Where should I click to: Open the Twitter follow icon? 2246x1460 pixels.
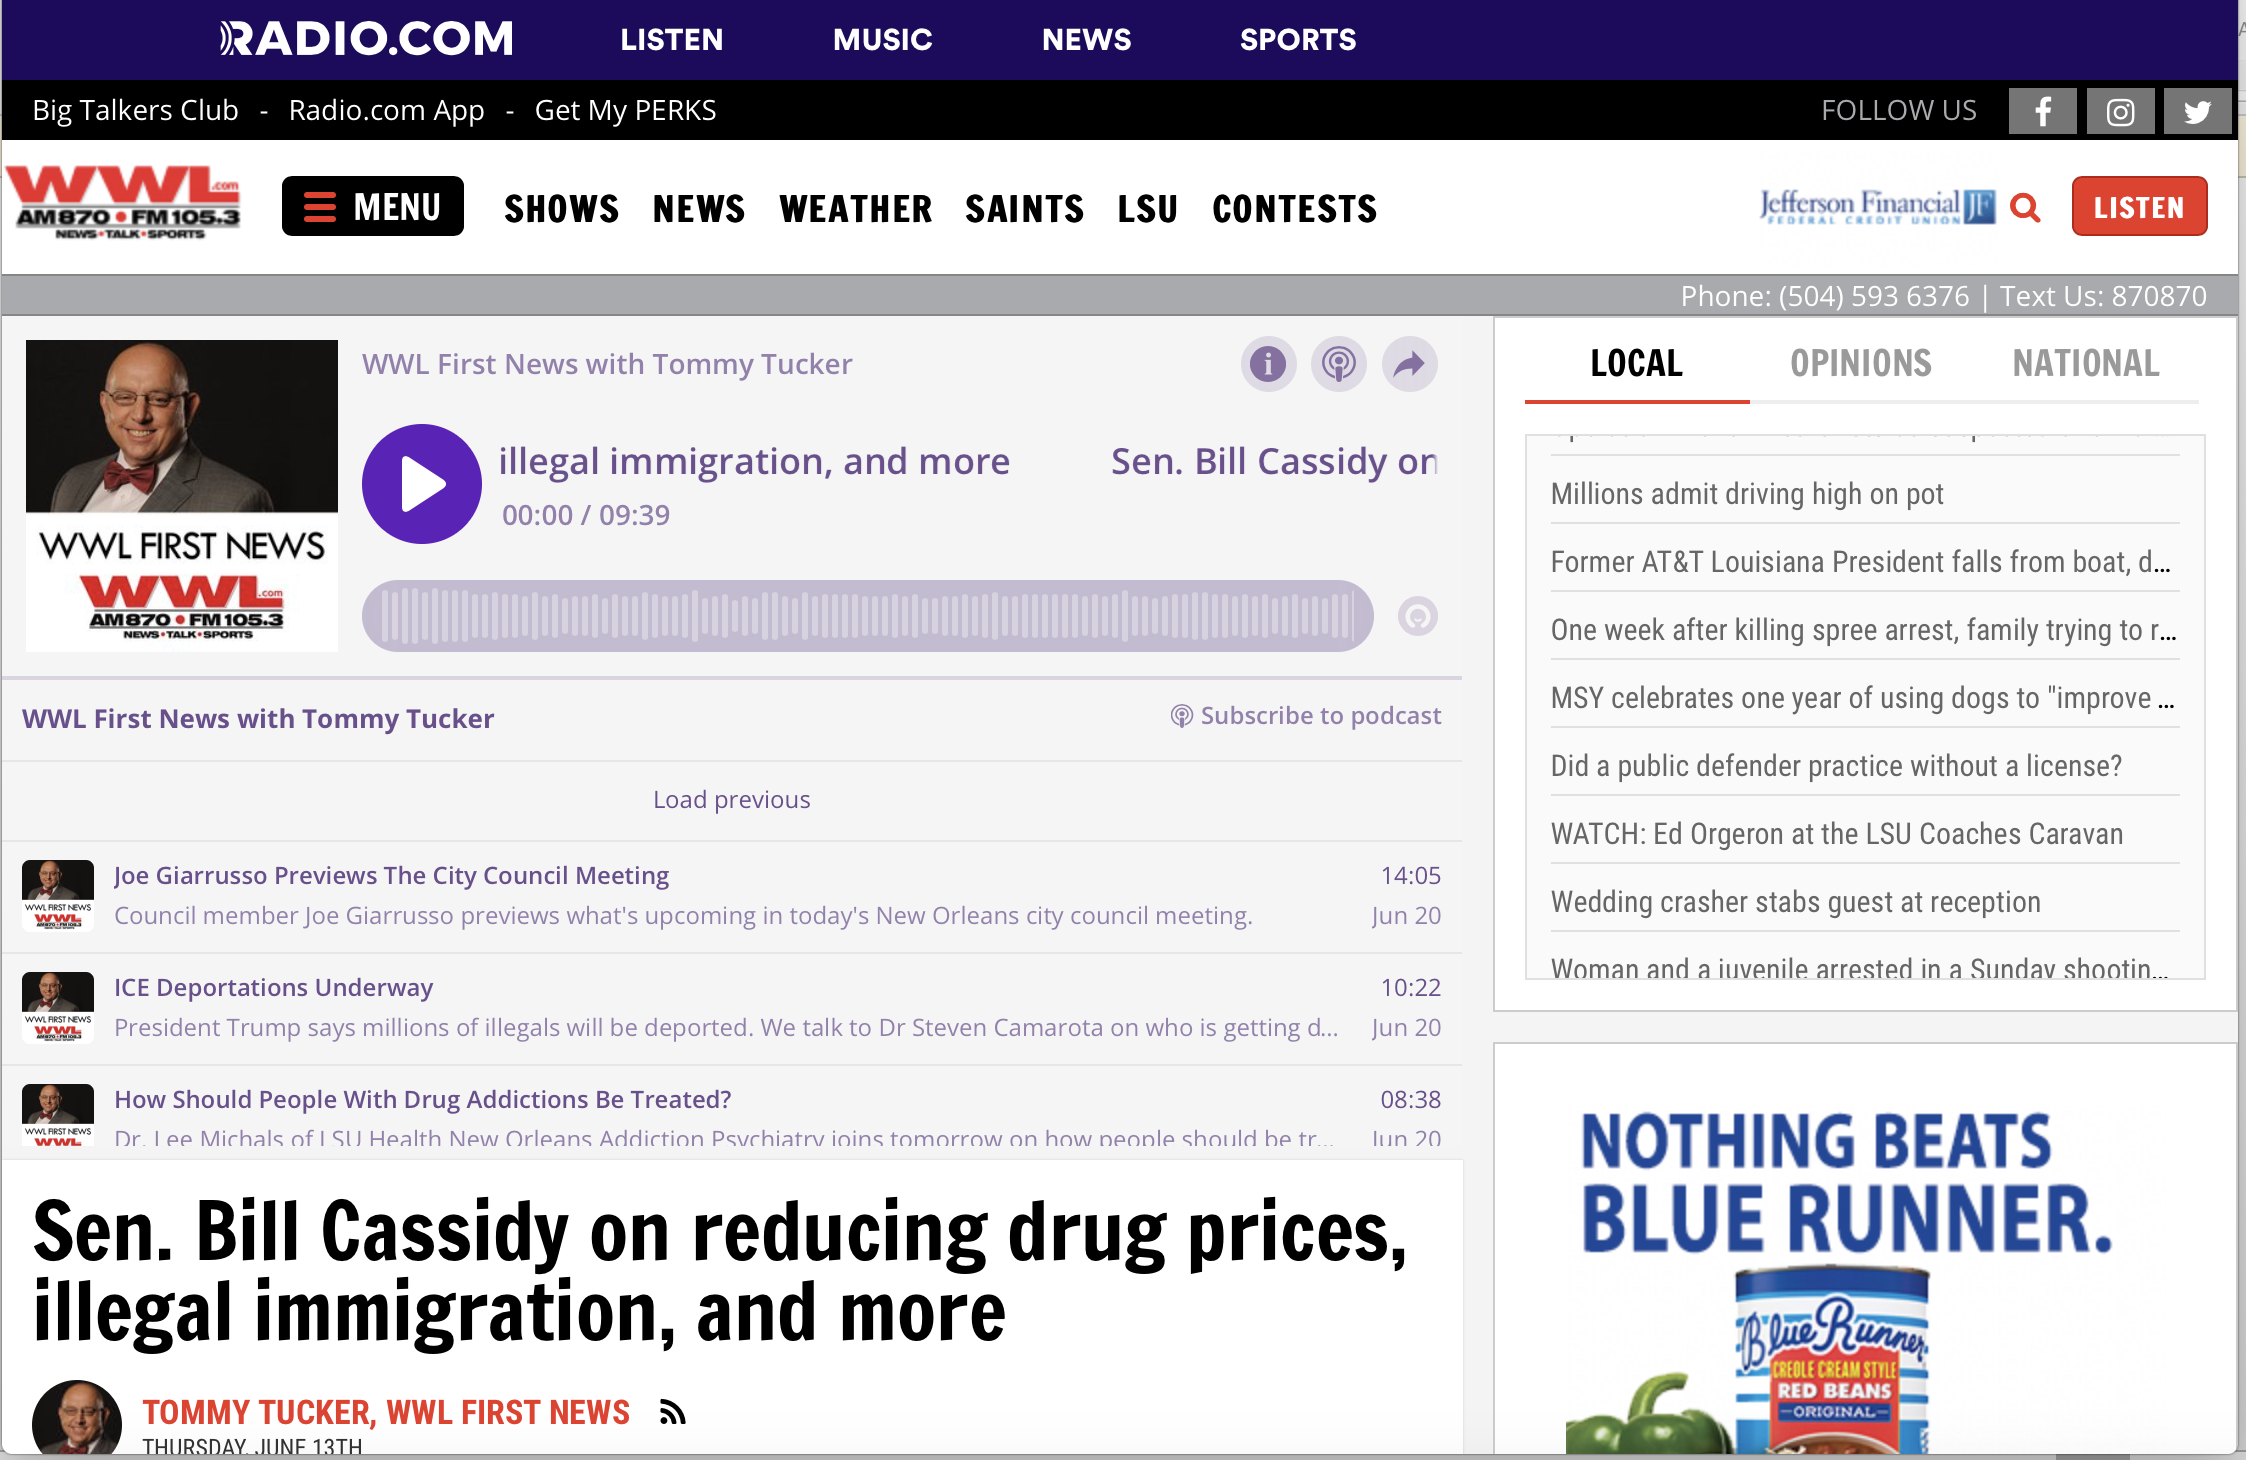click(x=2197, y=111)
